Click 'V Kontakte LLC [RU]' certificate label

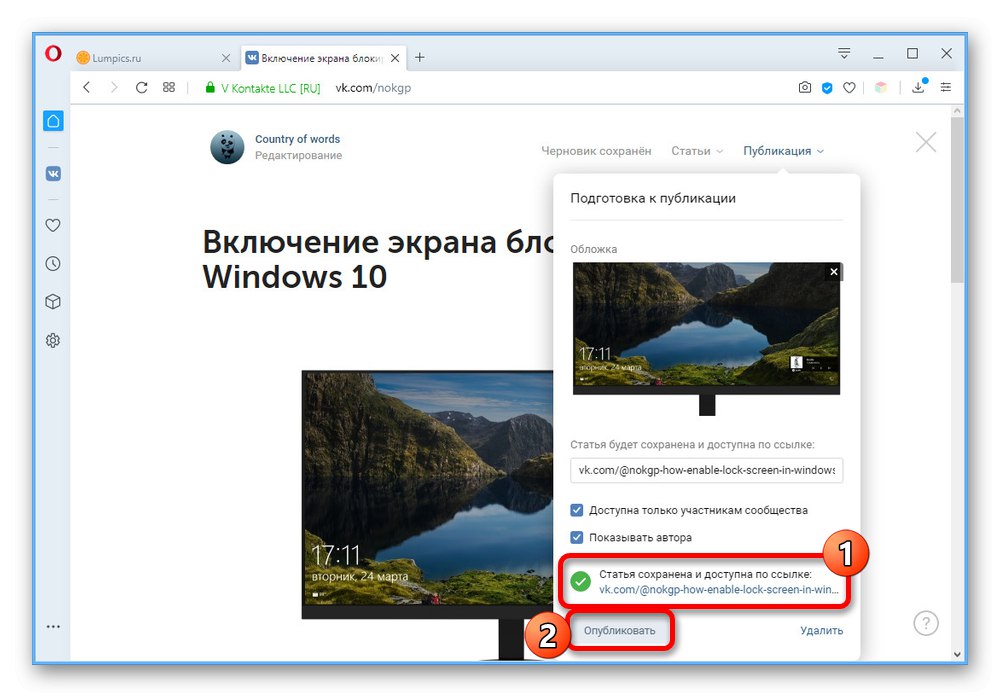[x=270, y=88]
